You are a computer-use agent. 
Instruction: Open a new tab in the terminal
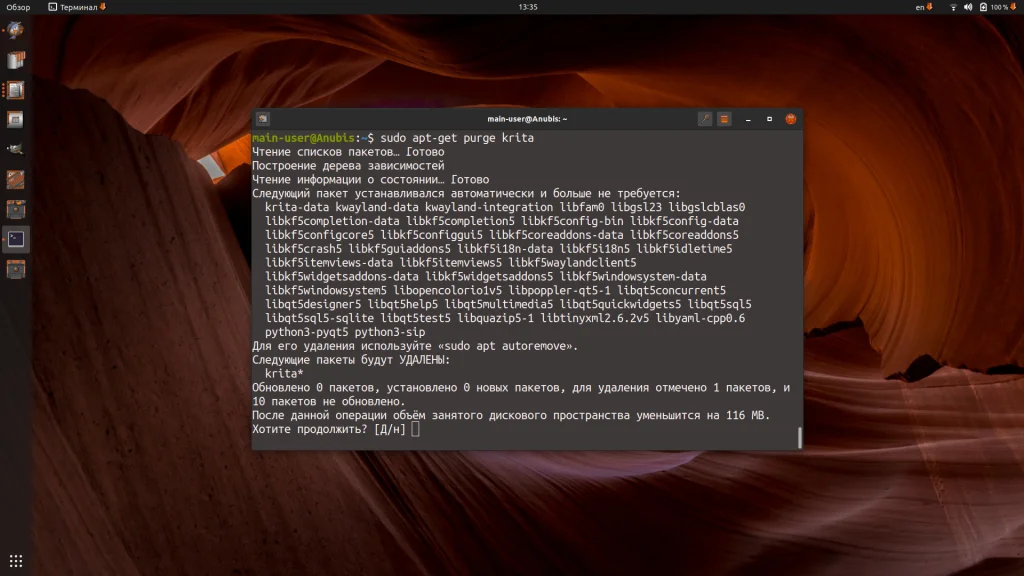tap(263, 119)
